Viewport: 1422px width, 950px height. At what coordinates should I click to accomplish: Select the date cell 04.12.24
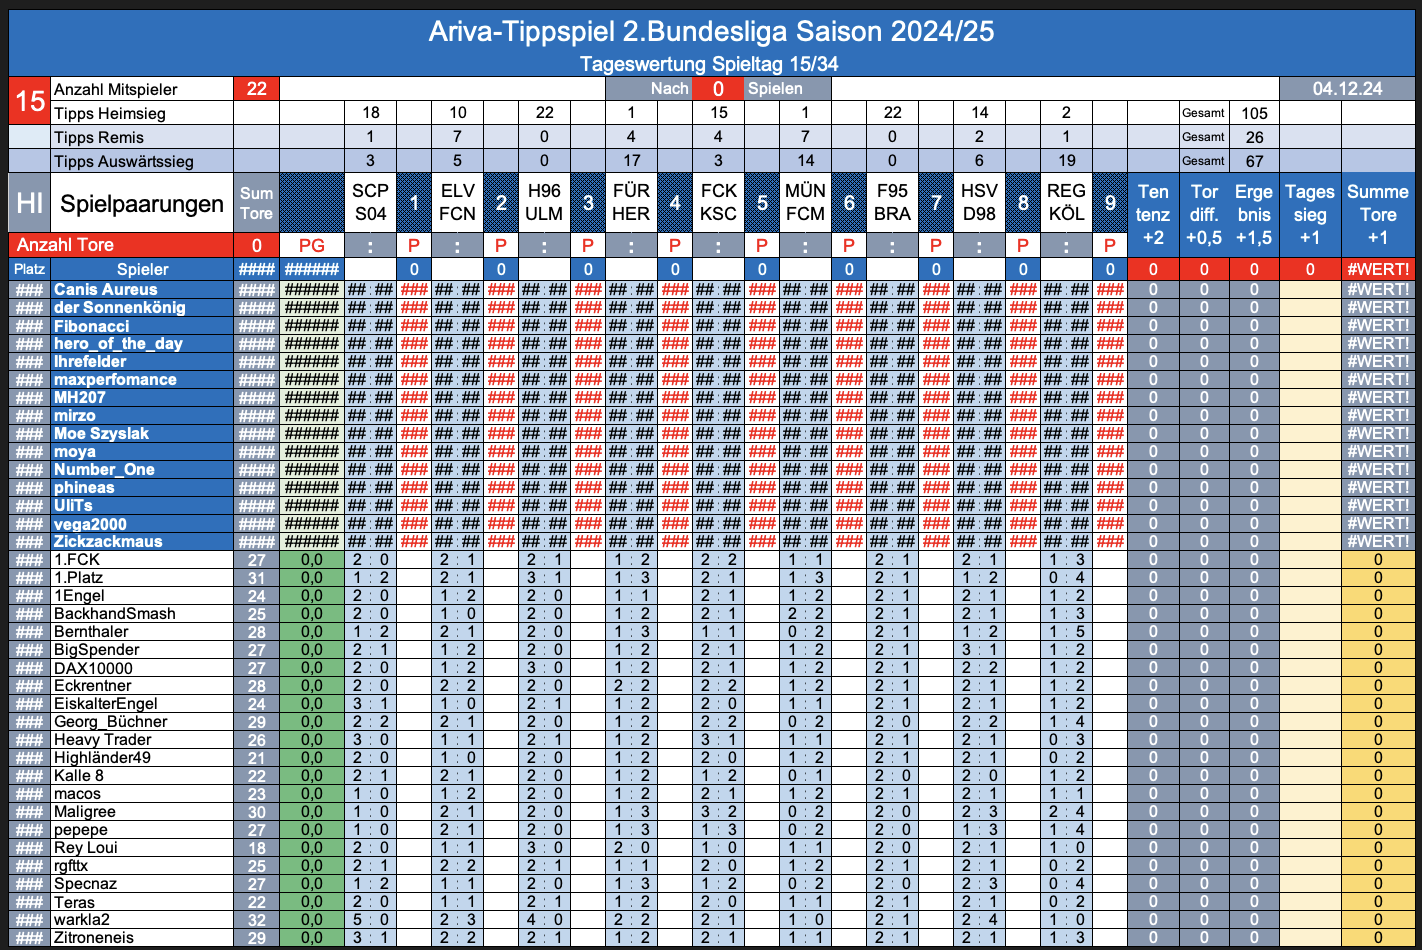coord(1348,89)
